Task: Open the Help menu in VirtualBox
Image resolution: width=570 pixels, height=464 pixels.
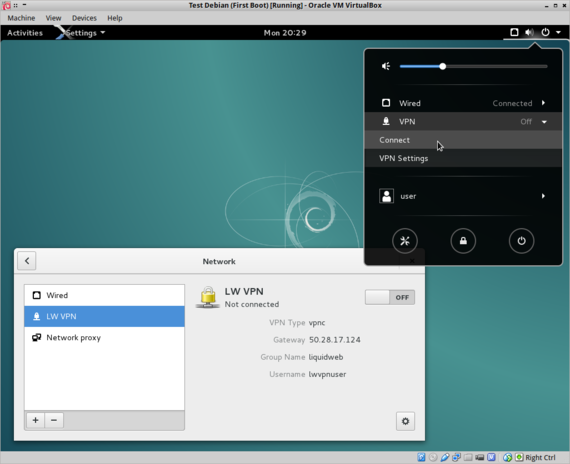Action: 115,18
